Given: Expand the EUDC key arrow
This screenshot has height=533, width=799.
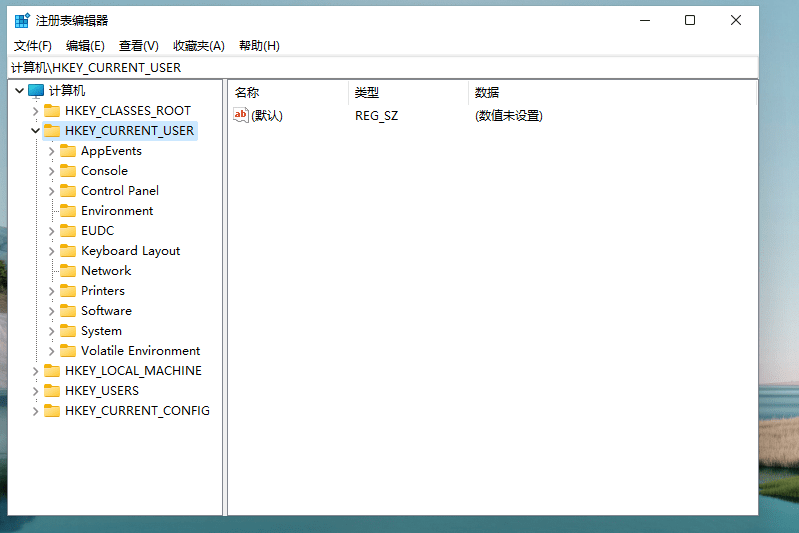Looking at the screenshot, I should click(51, 231).
